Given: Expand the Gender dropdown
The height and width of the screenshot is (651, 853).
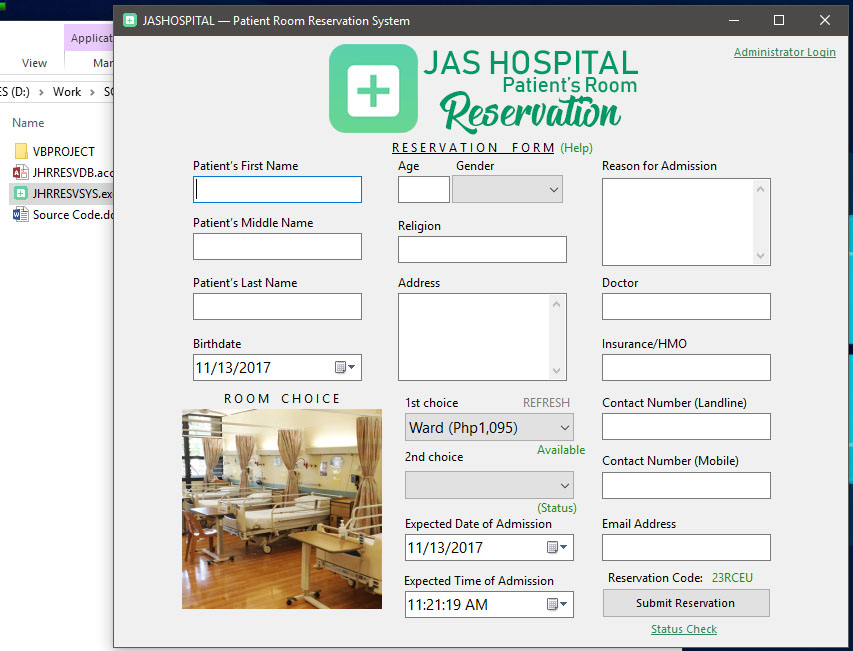Looking at the screenshot, I should [x=554, y=189].
